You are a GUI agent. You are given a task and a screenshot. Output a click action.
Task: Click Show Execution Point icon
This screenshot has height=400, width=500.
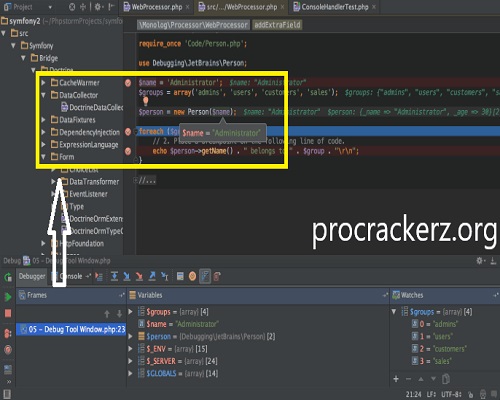click(99, 276)
